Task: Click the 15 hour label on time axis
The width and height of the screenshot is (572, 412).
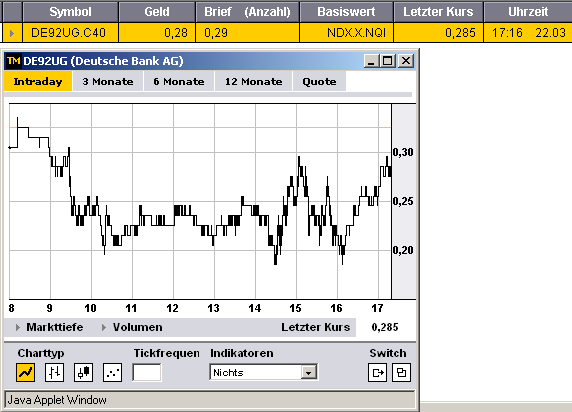Action: coord(295,308)
